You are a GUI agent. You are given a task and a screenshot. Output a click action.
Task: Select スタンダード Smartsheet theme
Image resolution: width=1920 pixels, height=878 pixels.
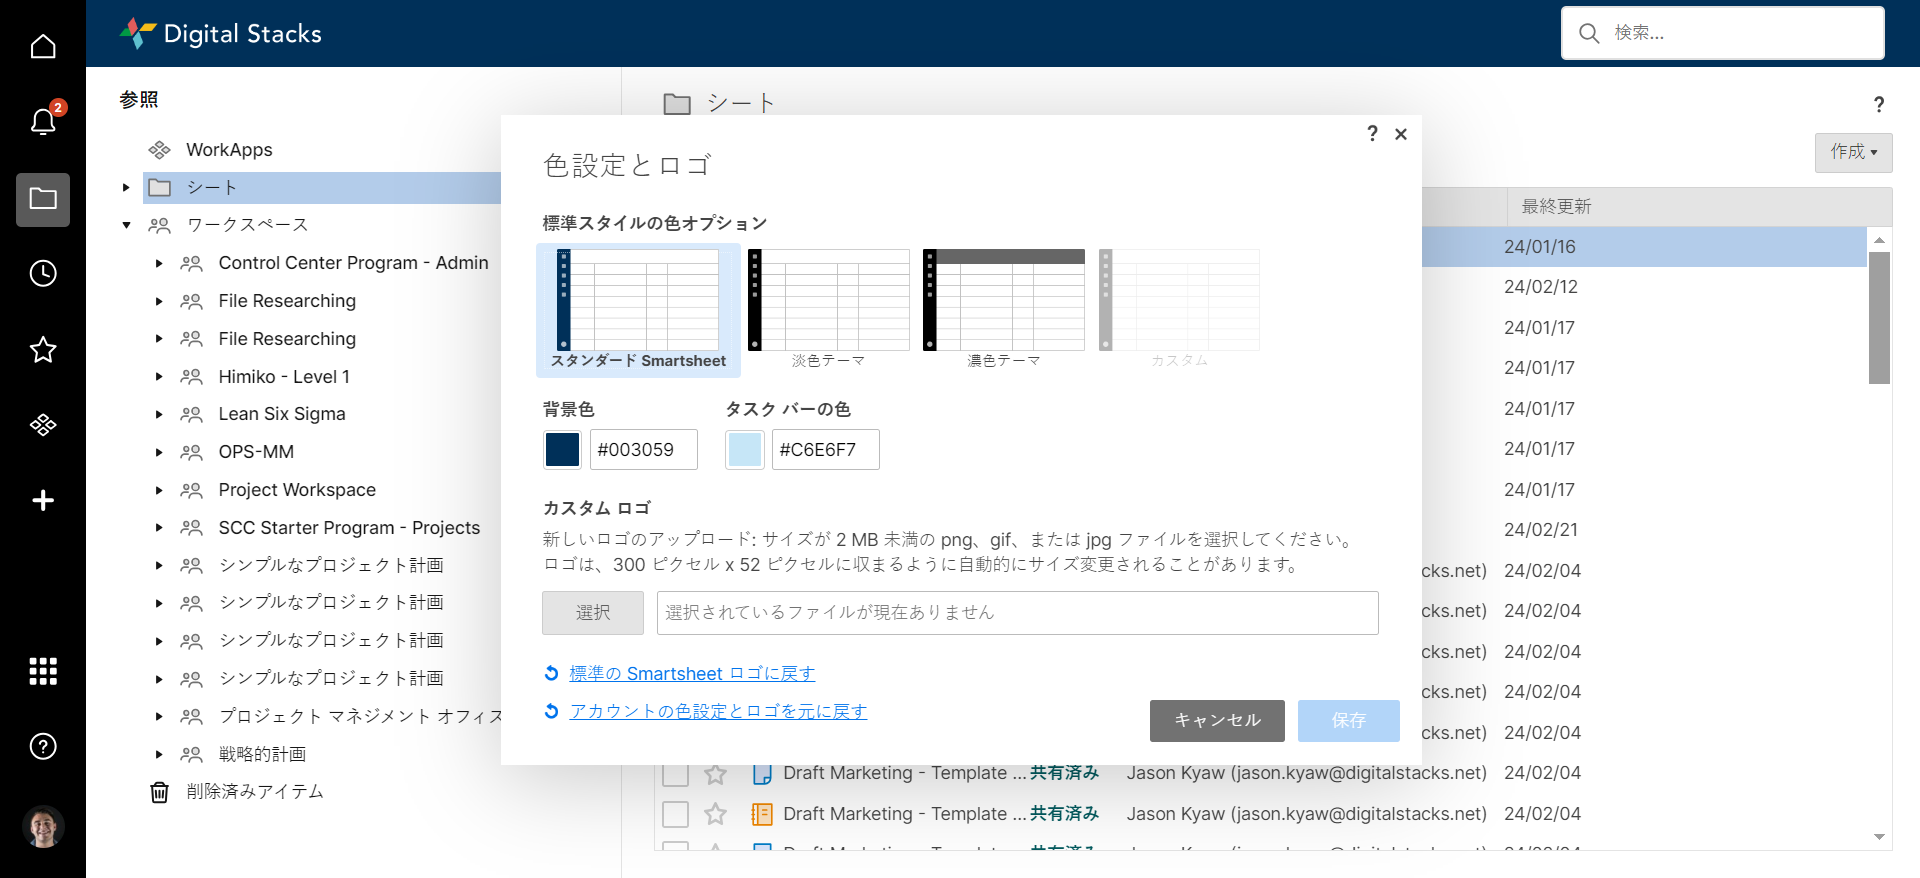(x=638, y=310)
